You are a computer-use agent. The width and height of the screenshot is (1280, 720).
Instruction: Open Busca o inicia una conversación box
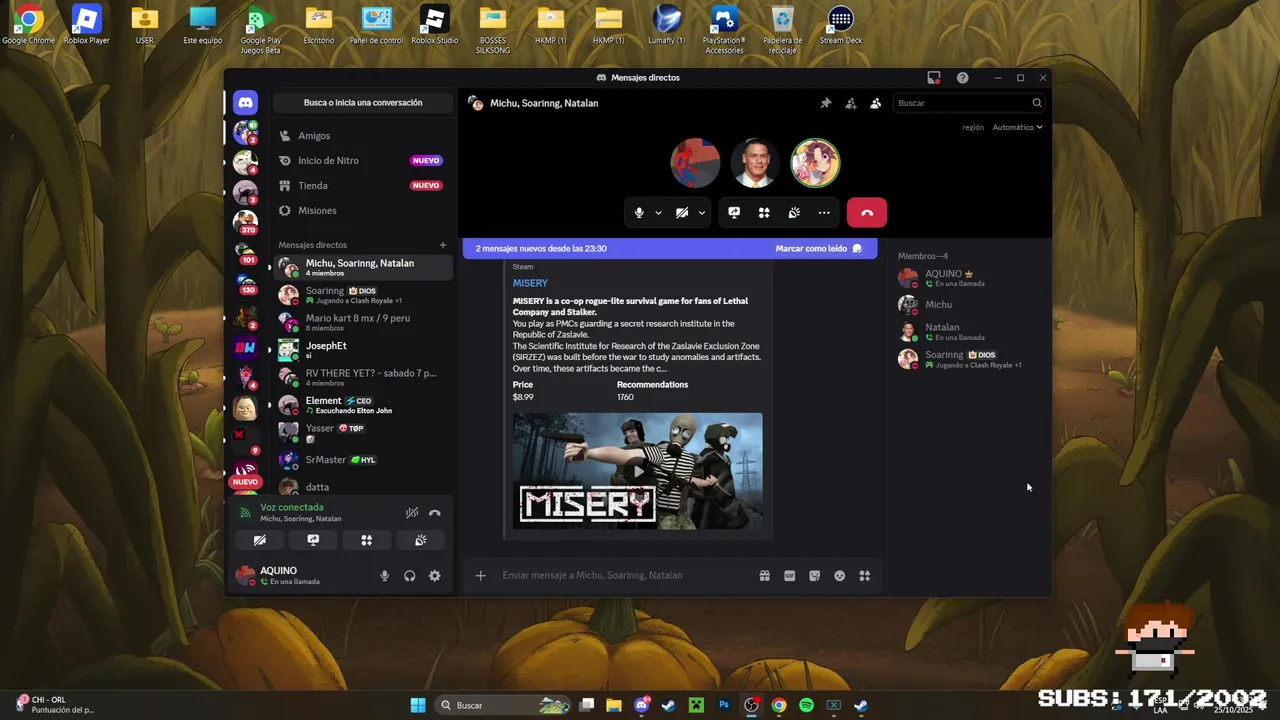[x=363, y=102]
